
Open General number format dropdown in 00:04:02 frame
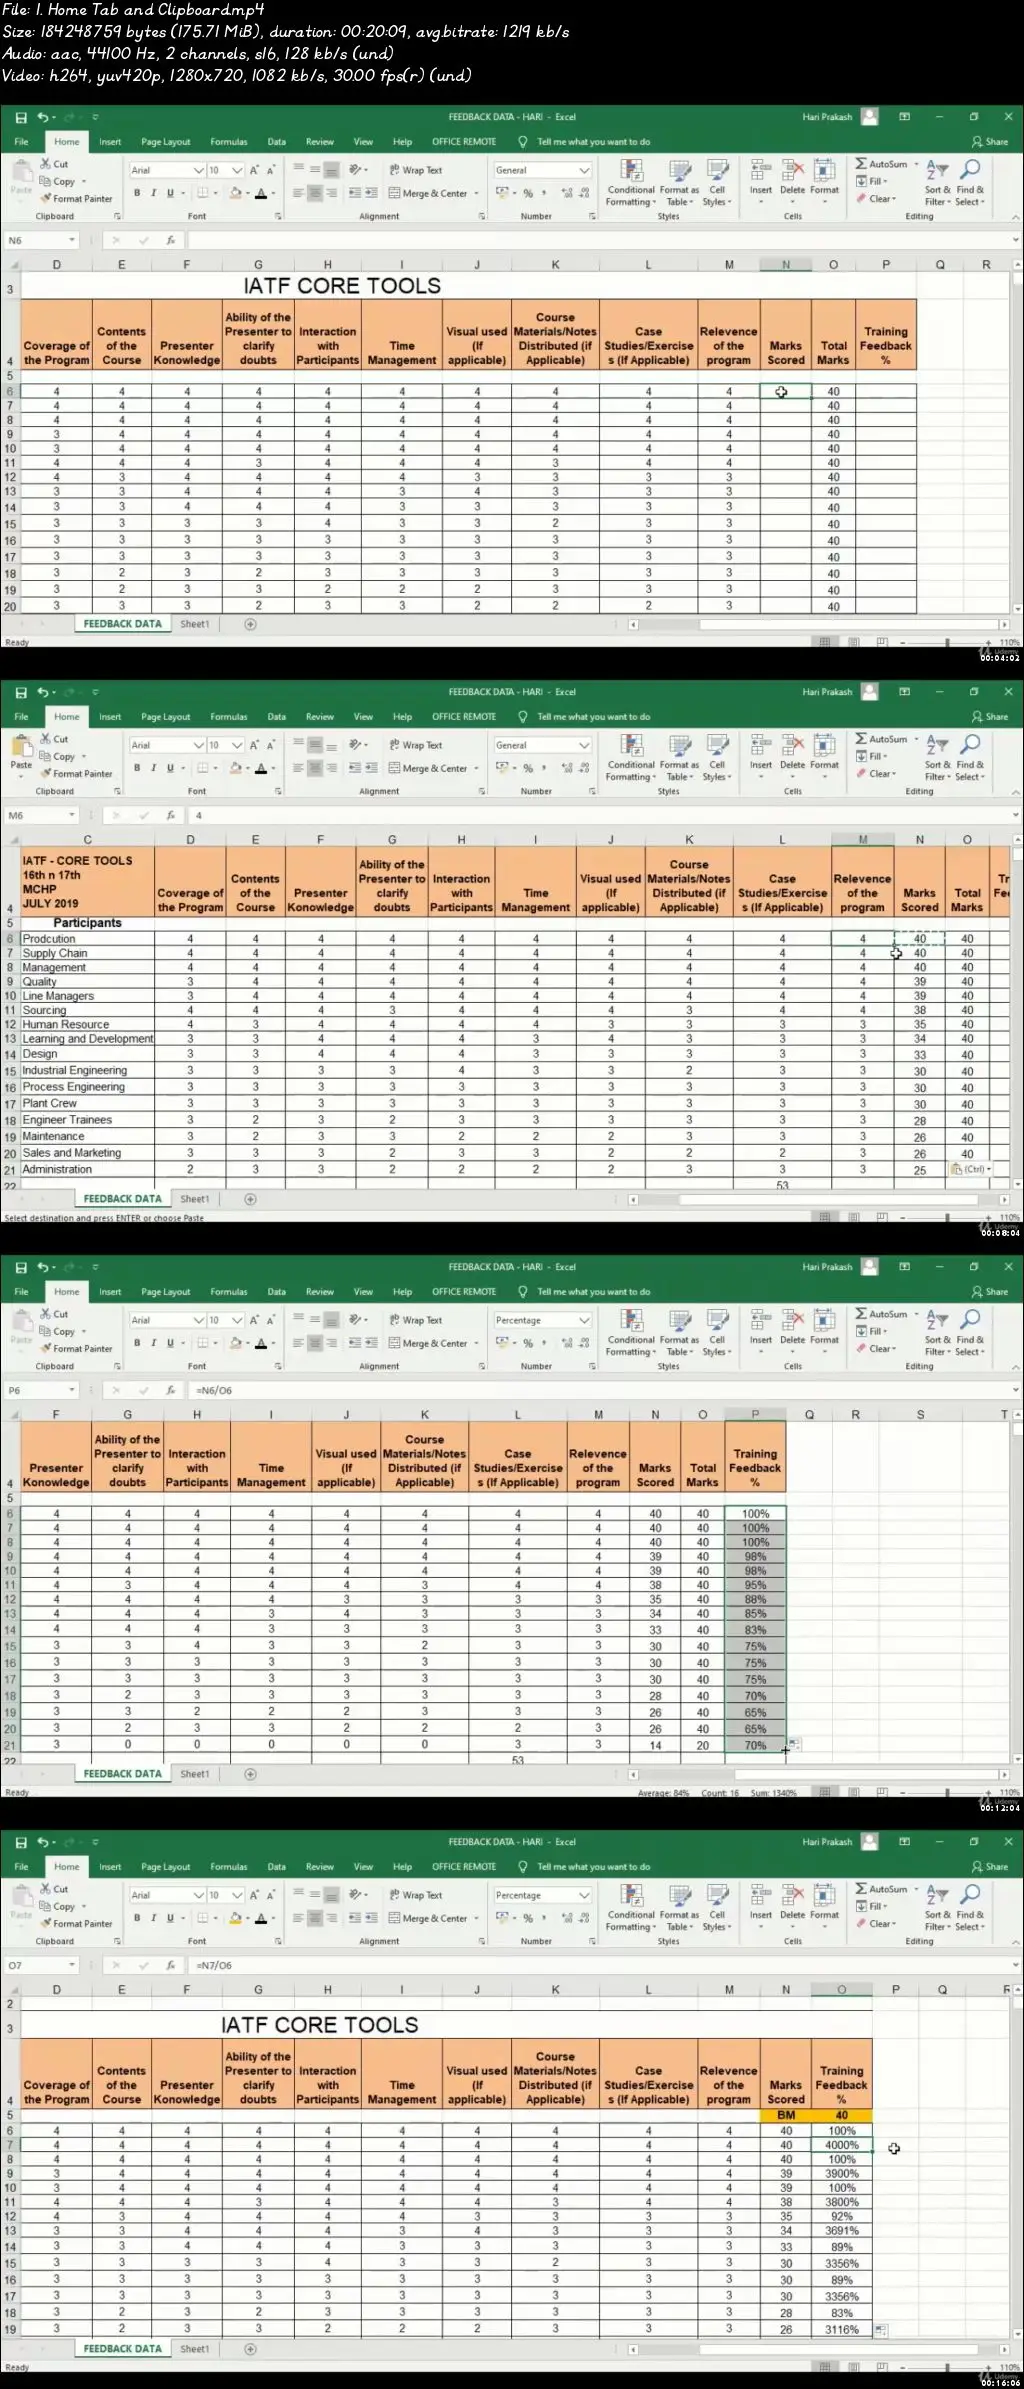click(x=584, y=170)
